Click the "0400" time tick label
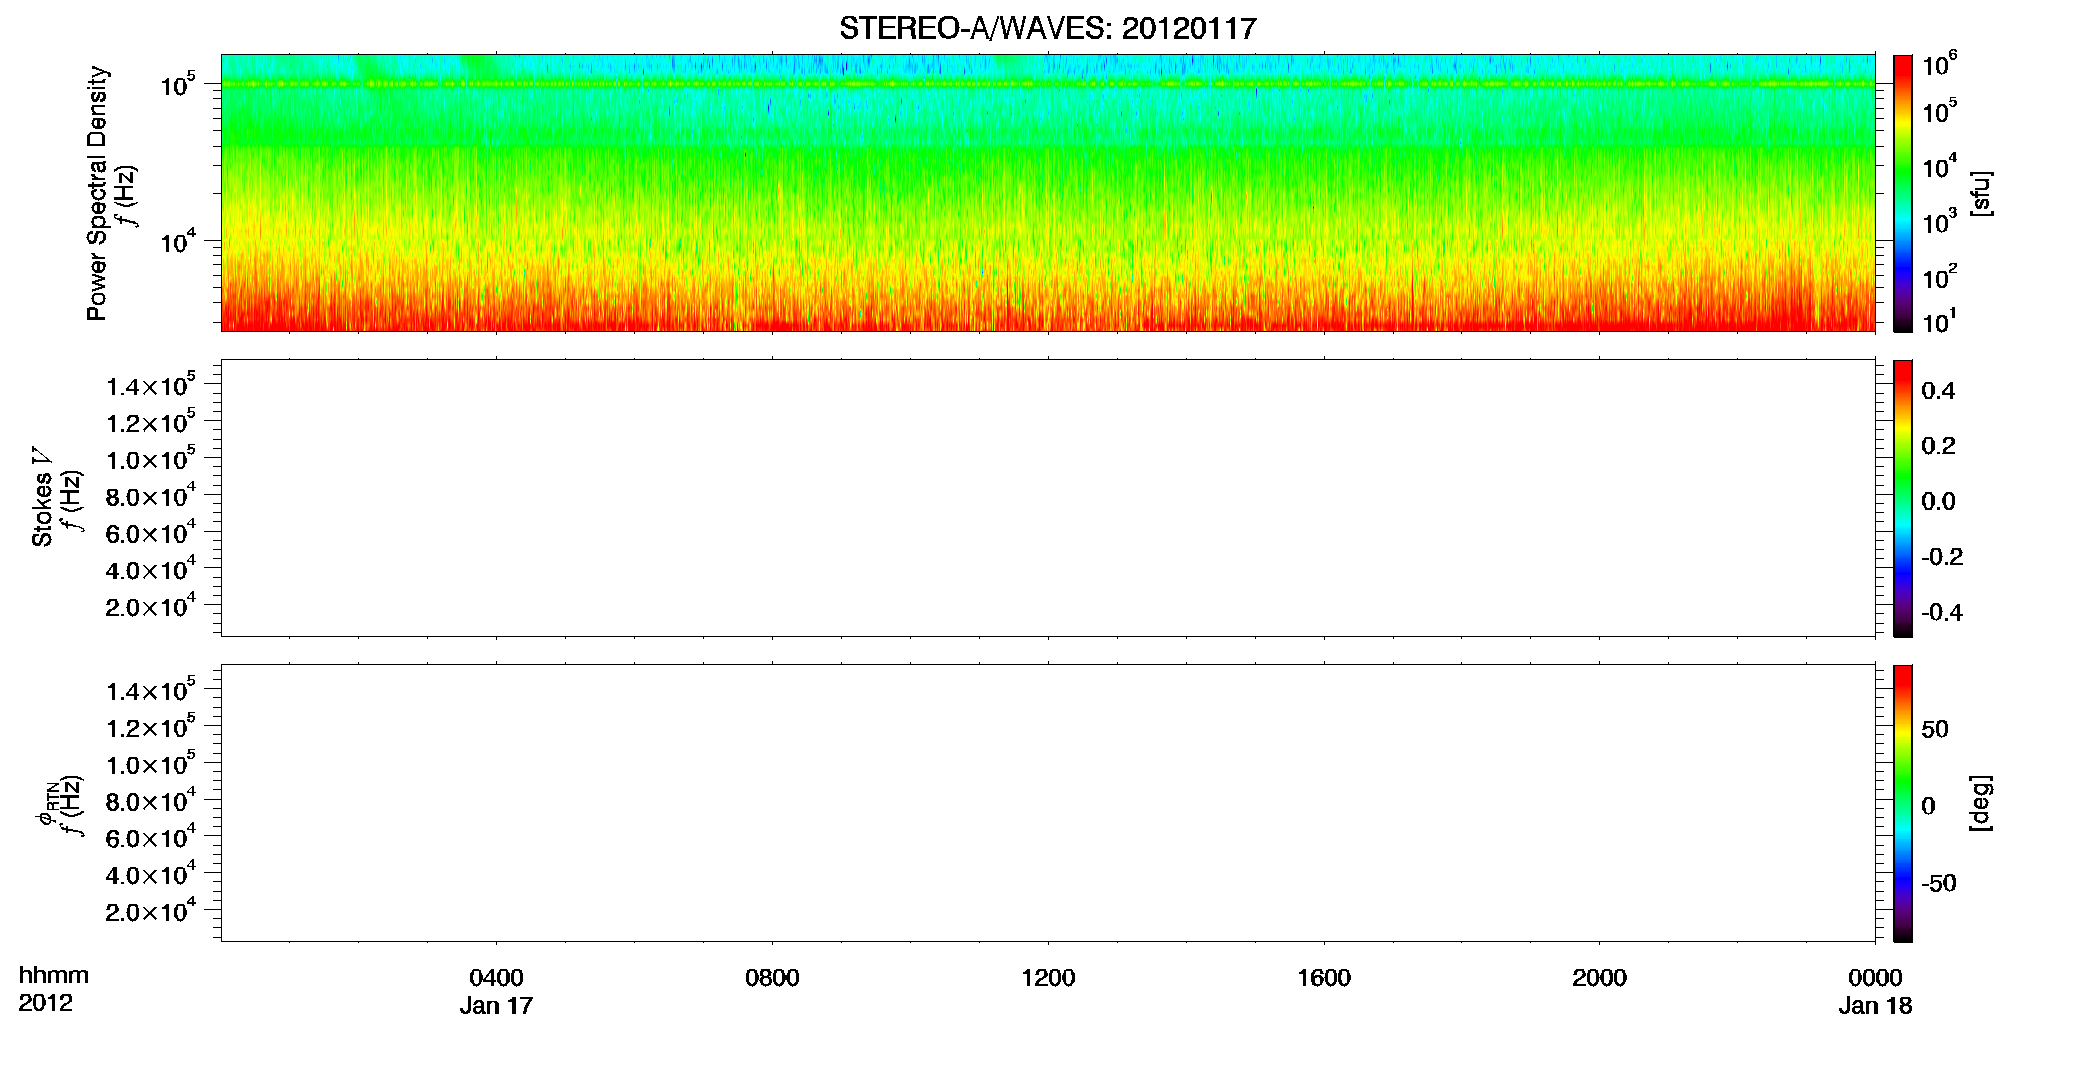The image size is (2096, 1080). click(496, 978)
